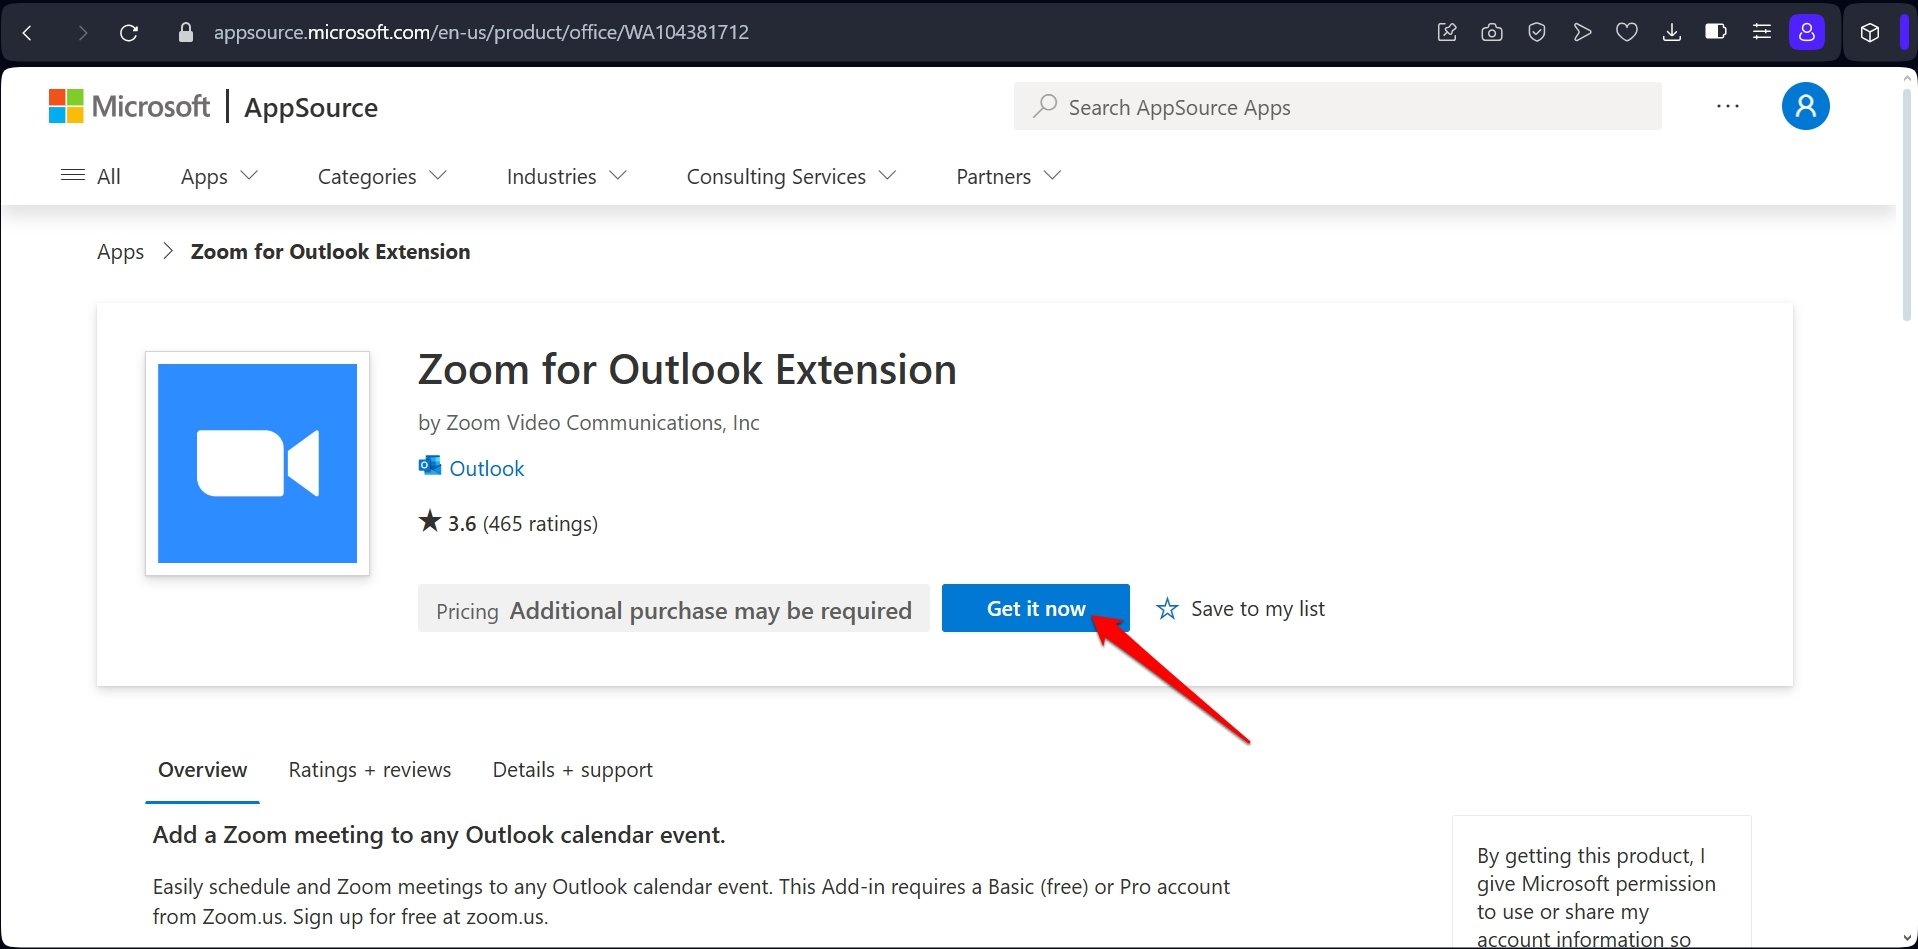The width and height of the screenshot is (1918, 949).
Task: Click the padlock site info icon
Action: 185,32
